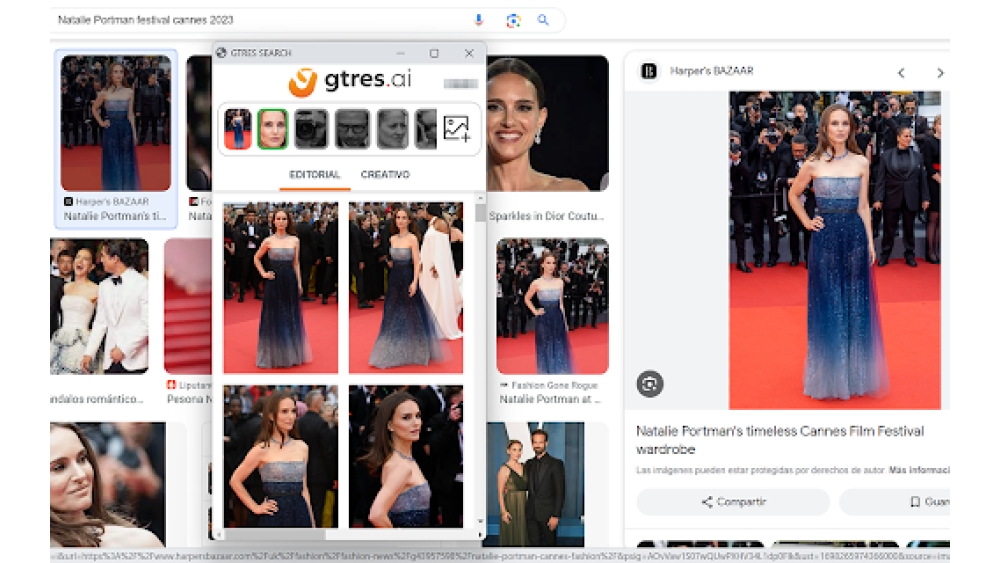This screenshot has height=563, width=1000.
Task: Open the smiling close-up 'Sparkles in Dior' result
Action: point(547,123)
